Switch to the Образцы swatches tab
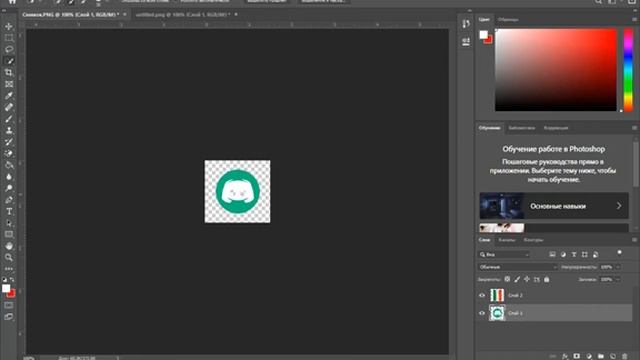Viewport: 640px width, 360px height. [x=508, y=19]
